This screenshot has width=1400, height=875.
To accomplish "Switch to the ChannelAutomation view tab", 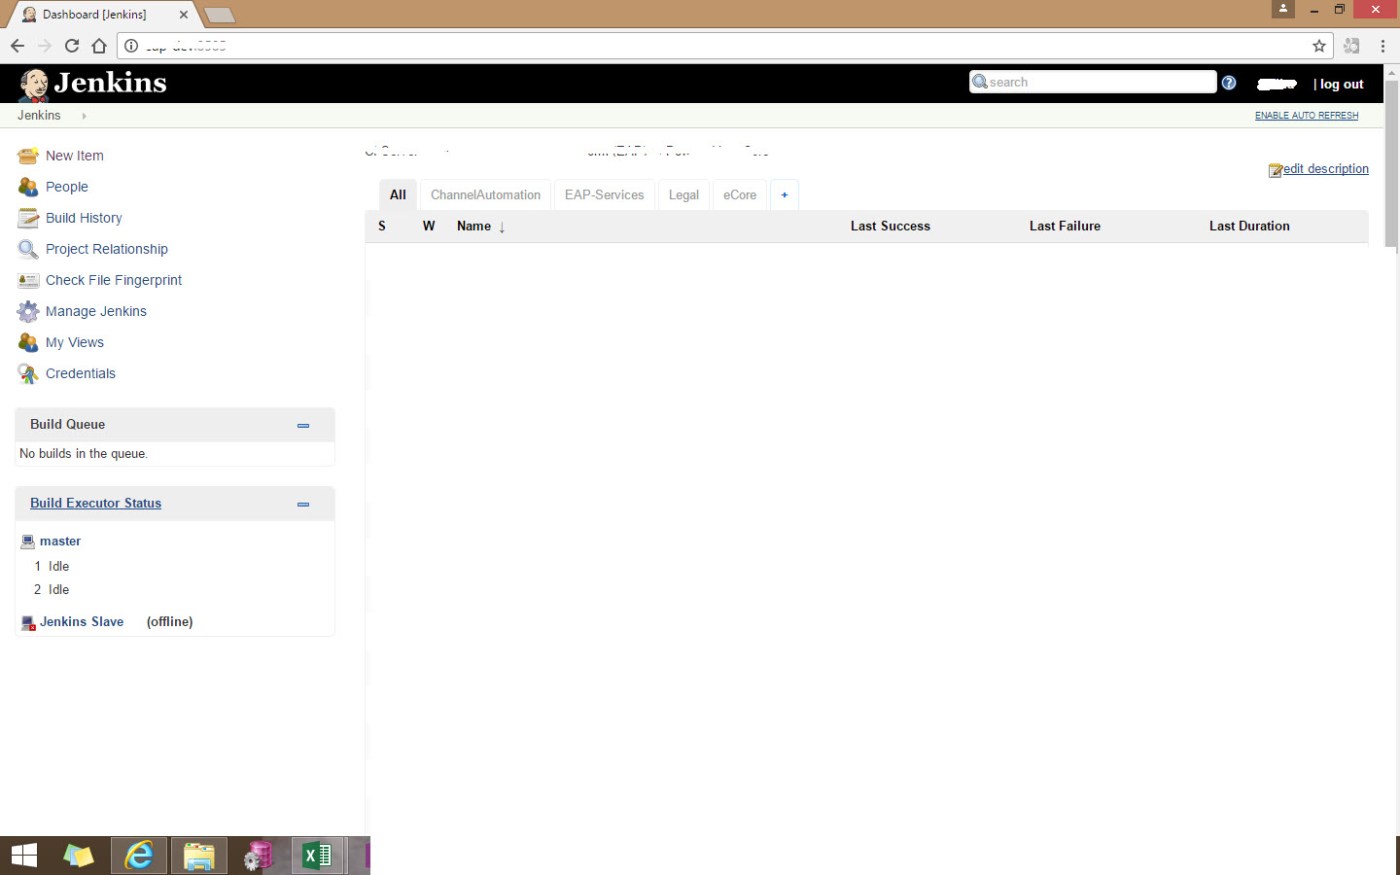I will point(485,194).
